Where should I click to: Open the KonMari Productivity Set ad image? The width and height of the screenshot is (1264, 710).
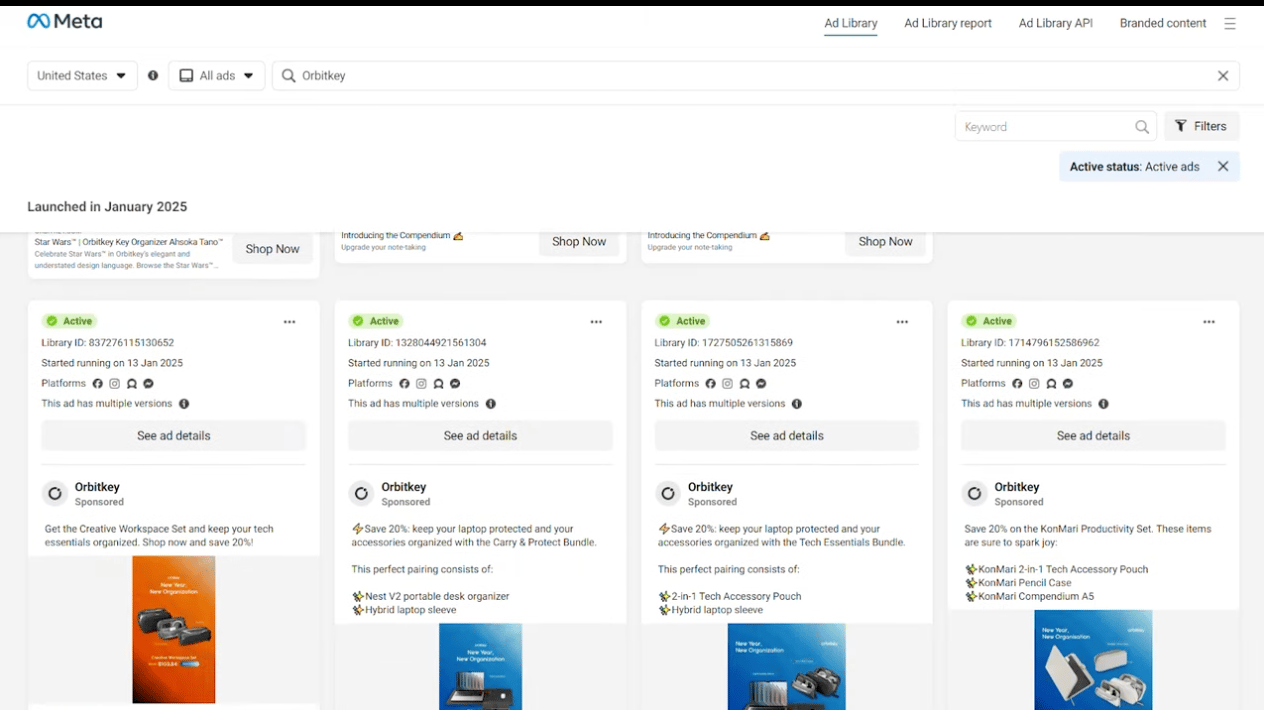pos(1093,660)
